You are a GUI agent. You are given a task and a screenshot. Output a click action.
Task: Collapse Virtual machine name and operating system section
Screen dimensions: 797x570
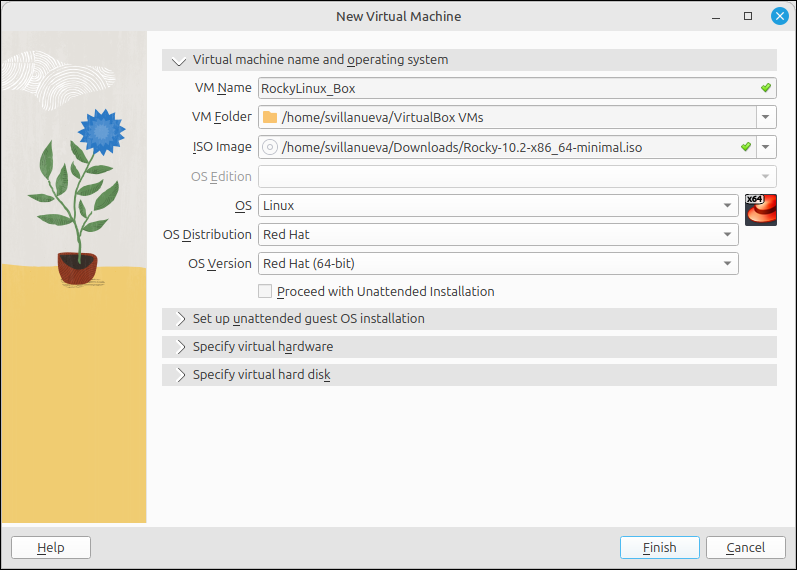point(469,60)
